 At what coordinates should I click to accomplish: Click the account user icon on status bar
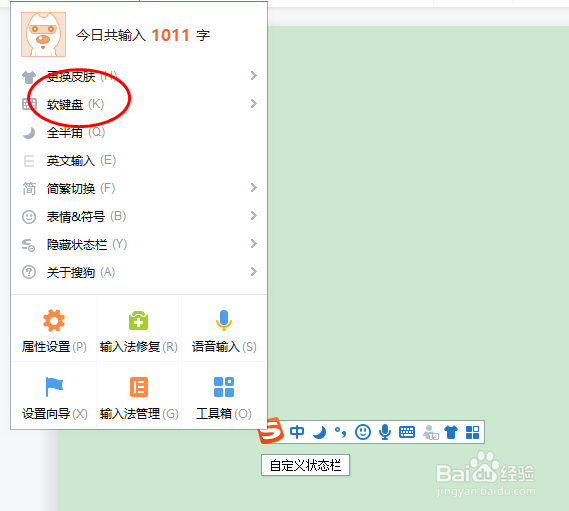430,432
